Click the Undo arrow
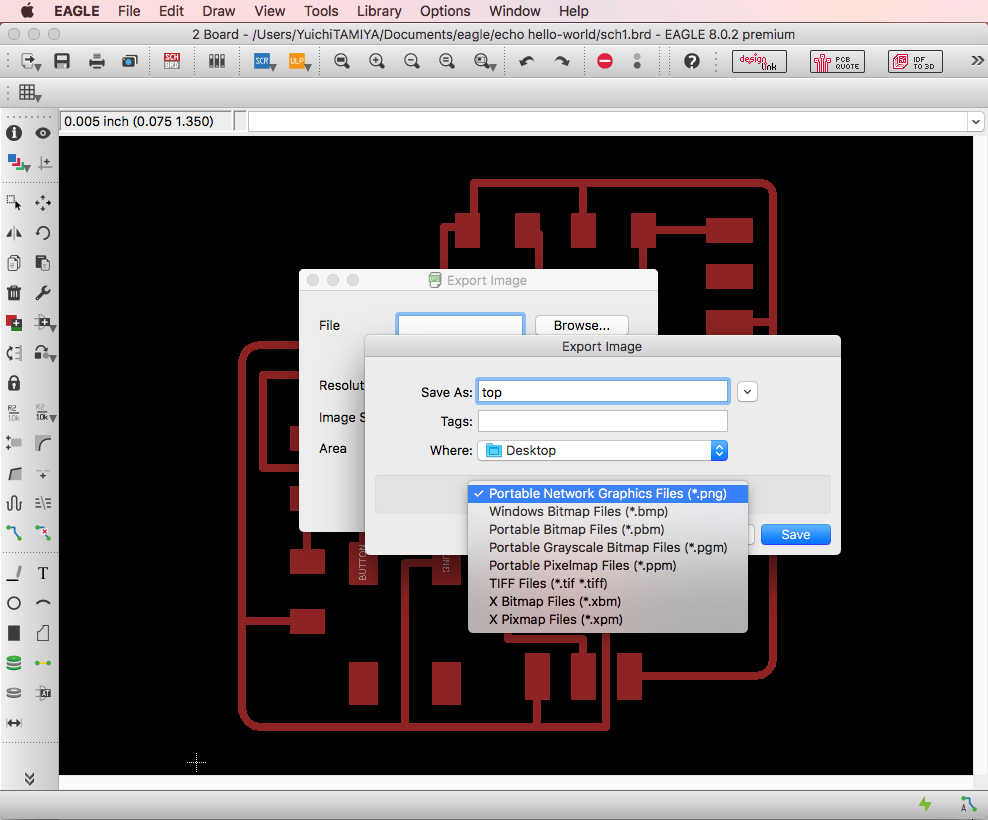The height and width of the screenshot is (820, 988). pos(526,61)
